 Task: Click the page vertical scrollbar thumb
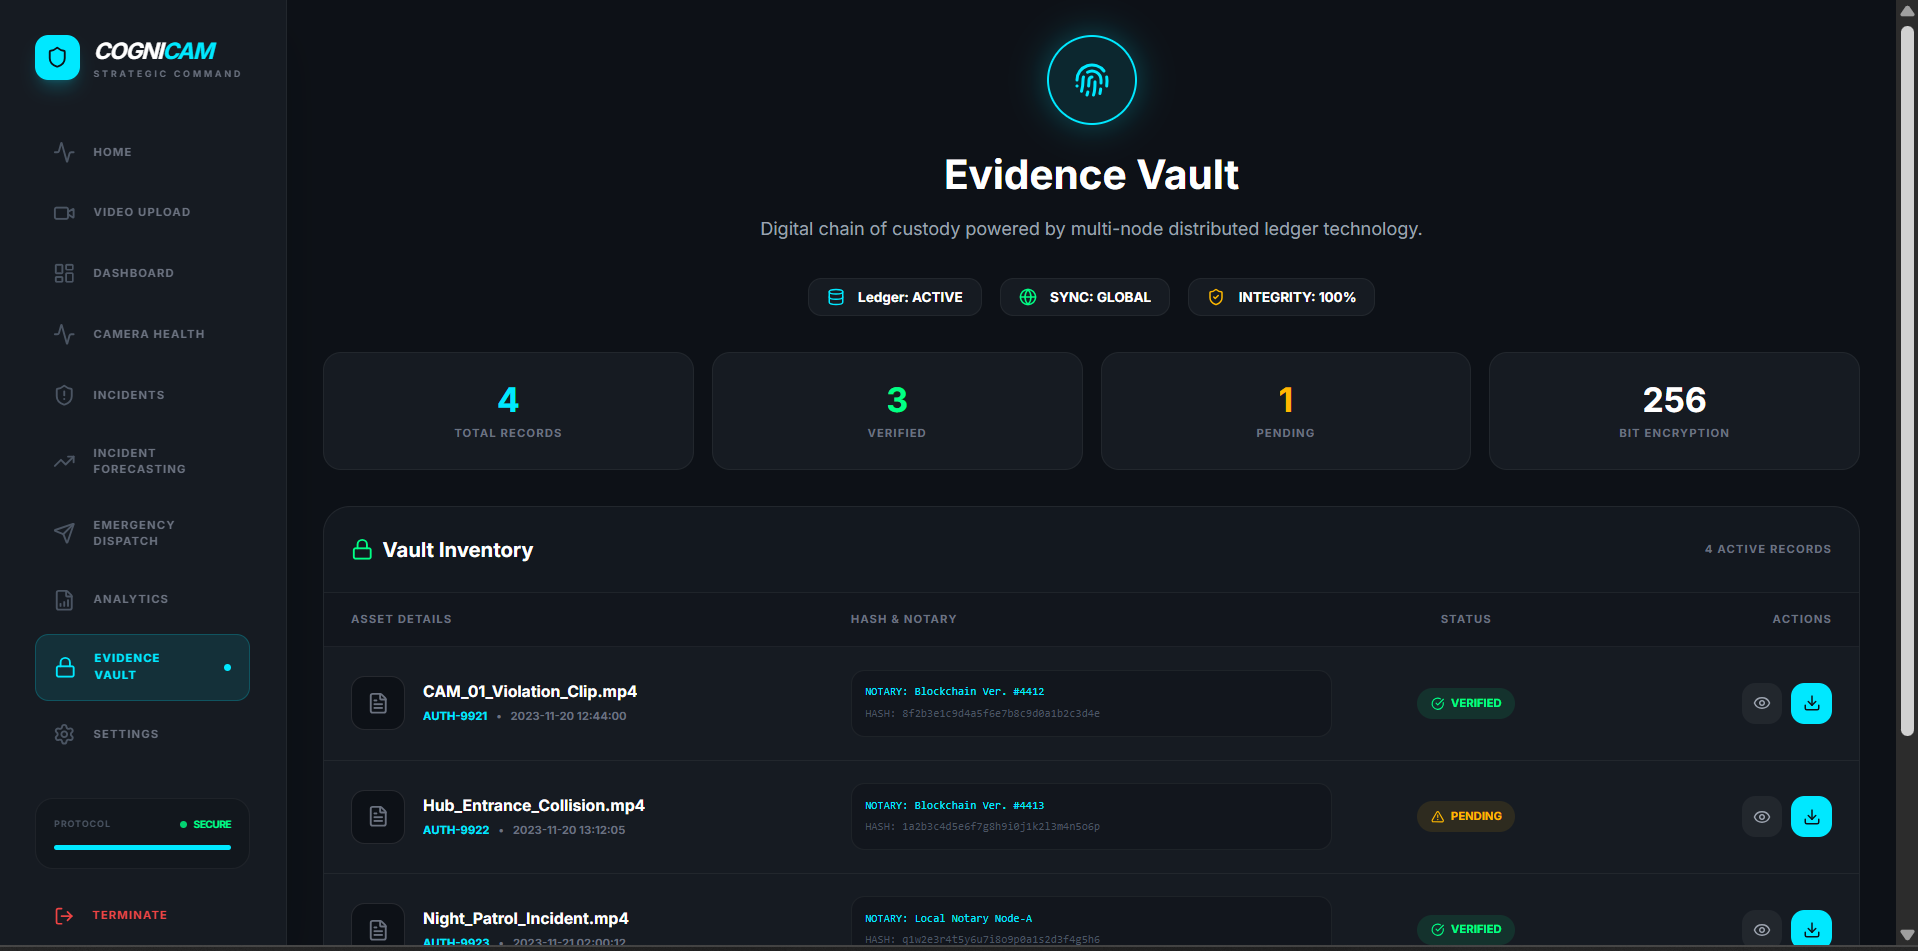1907,380
